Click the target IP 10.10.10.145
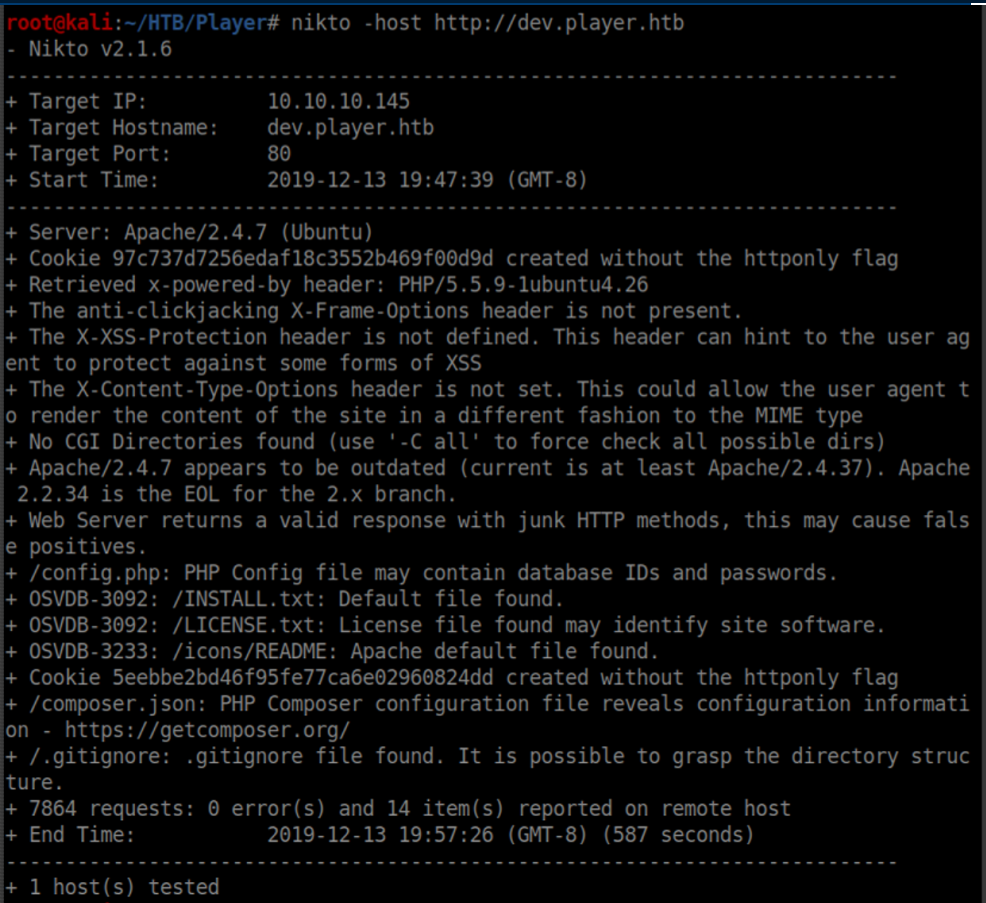Viewport: 986px width, 903px height. coord(338,101)
